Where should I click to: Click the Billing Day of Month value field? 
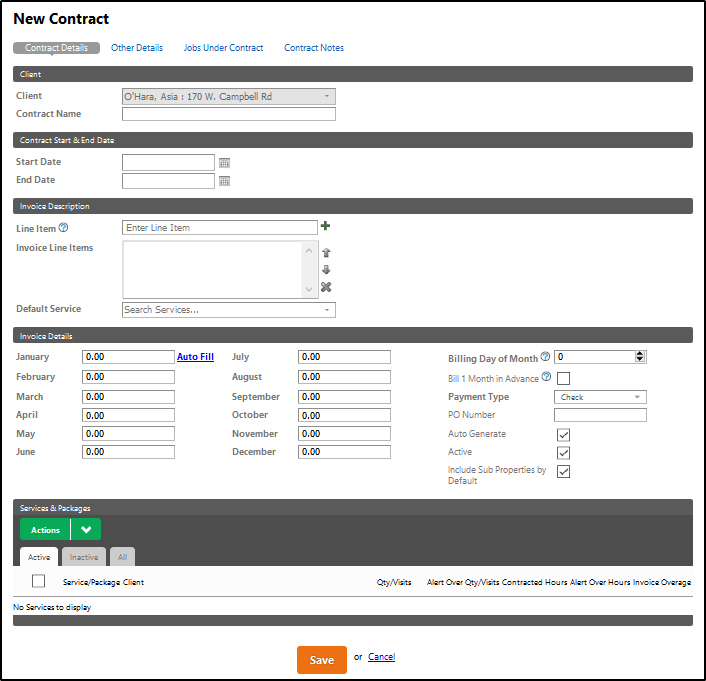click(x=594, y=357)
